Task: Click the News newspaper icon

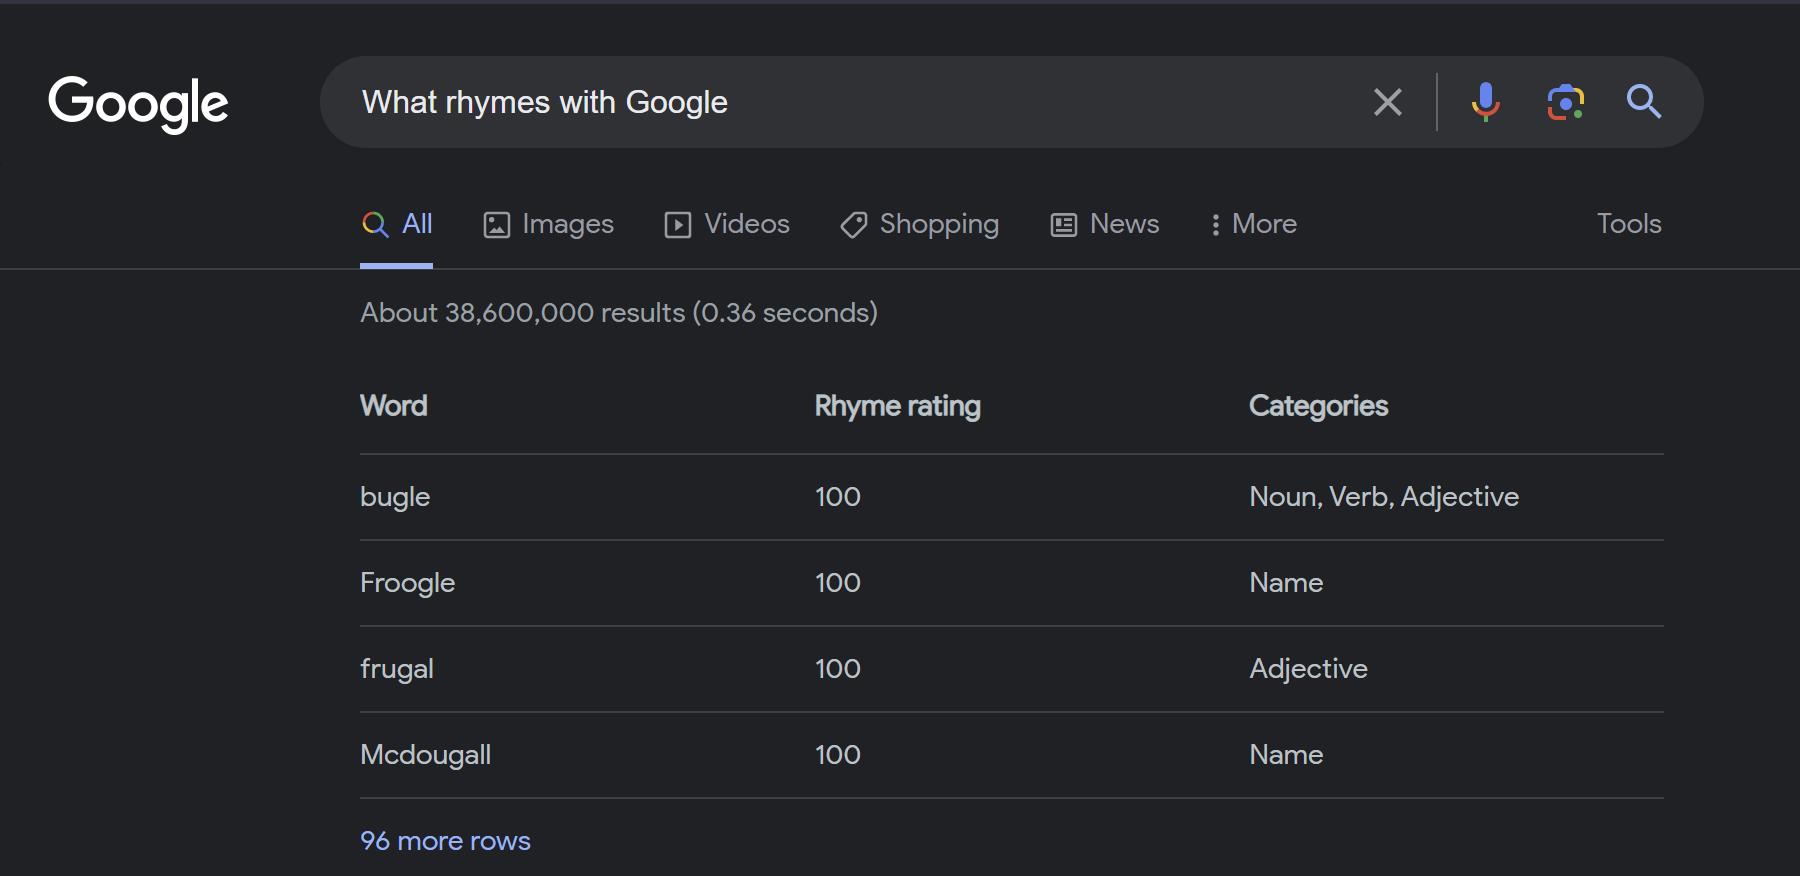Action: (1064, 225)
